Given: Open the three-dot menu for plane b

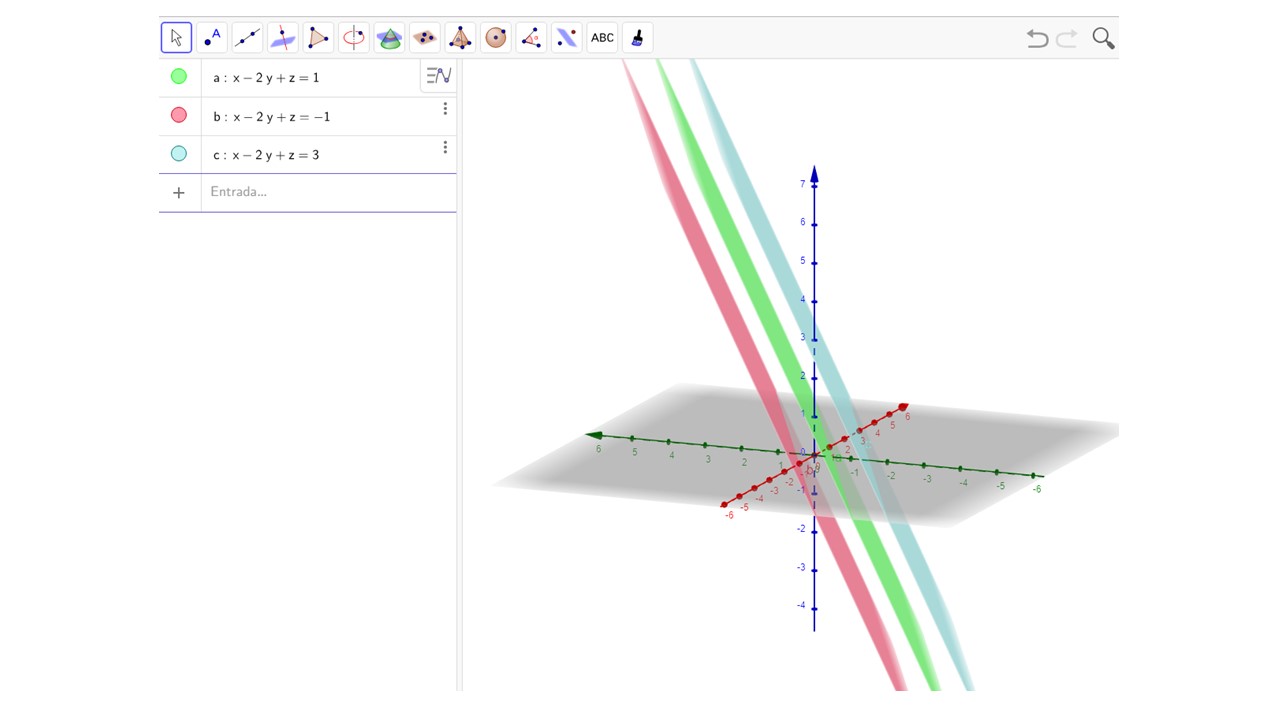Looking at the screenshot, I should [x=445, y=109].
